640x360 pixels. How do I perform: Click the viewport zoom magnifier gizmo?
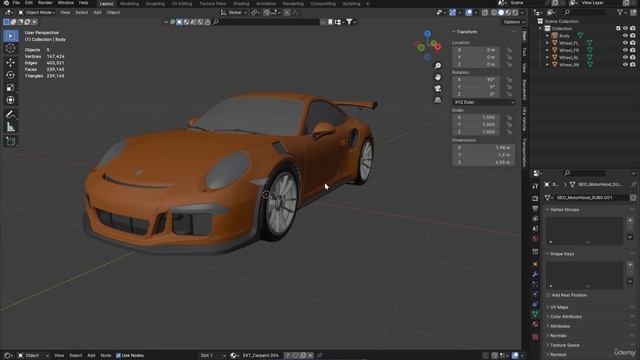(x=438, y=66)
